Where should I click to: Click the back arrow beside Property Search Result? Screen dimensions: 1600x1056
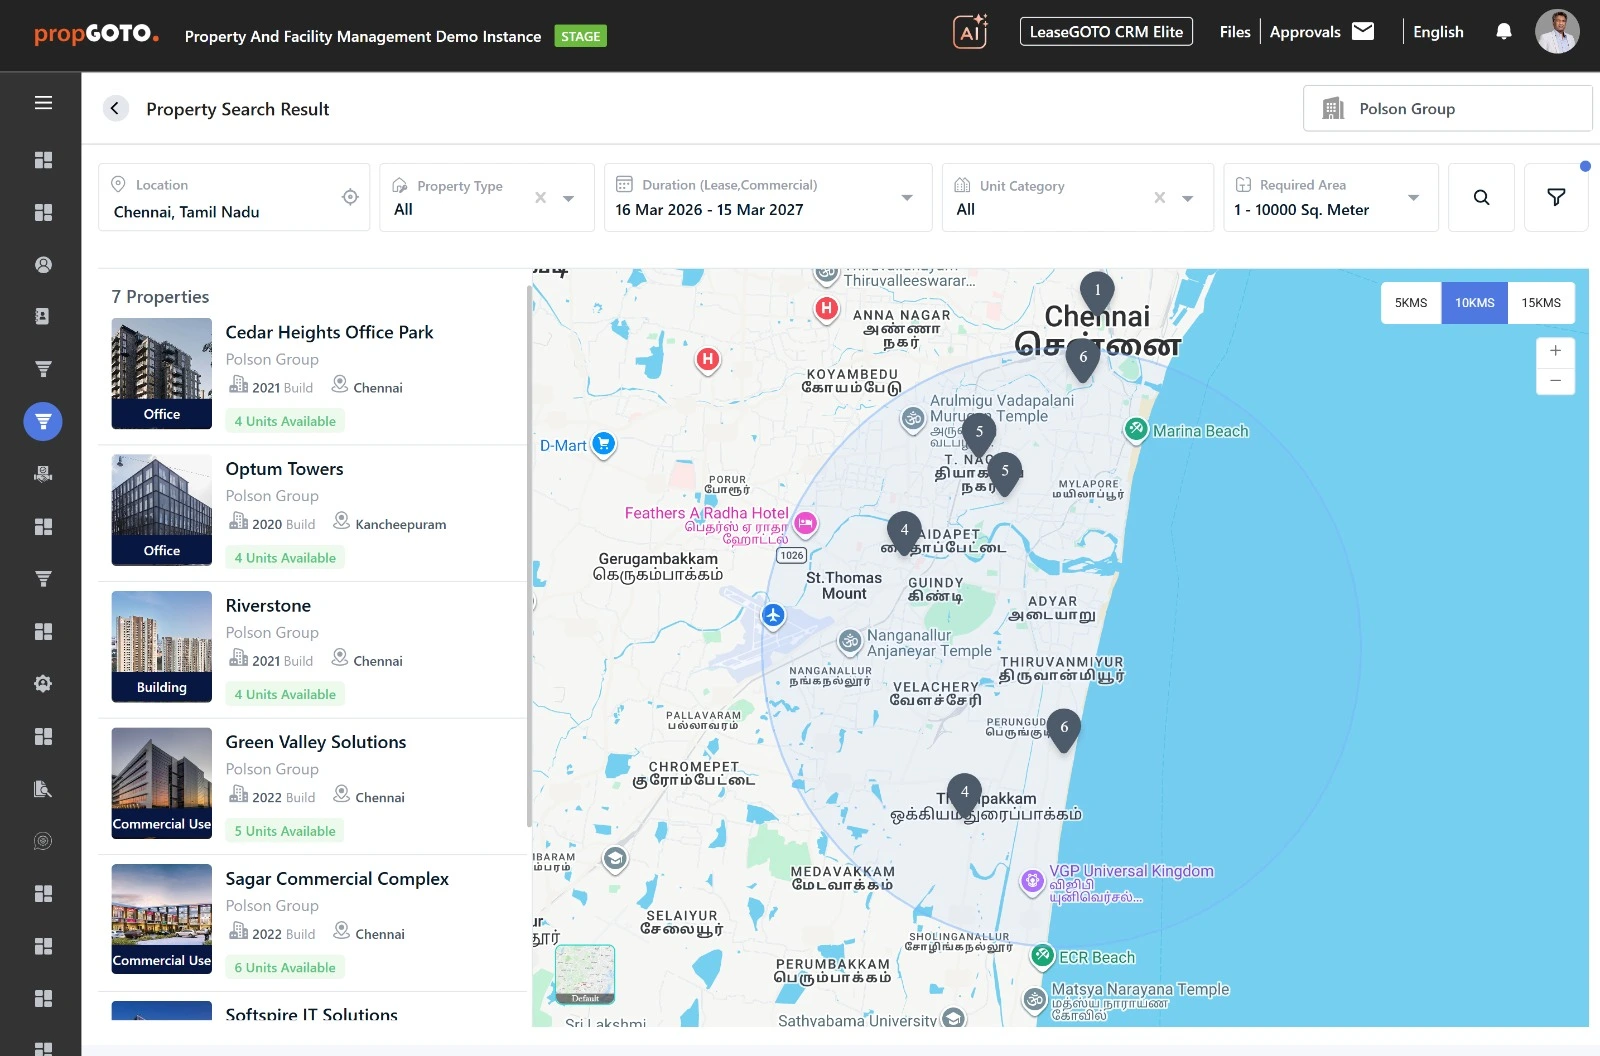116,109
